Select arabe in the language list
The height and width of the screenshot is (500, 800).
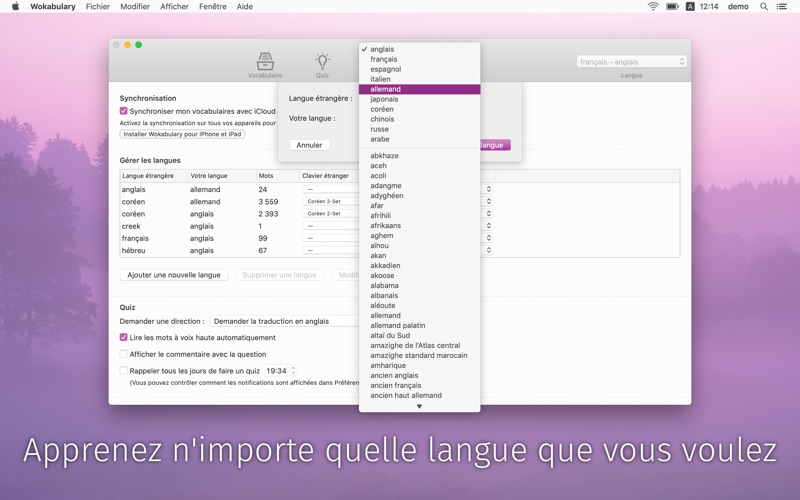coord(419,139)
